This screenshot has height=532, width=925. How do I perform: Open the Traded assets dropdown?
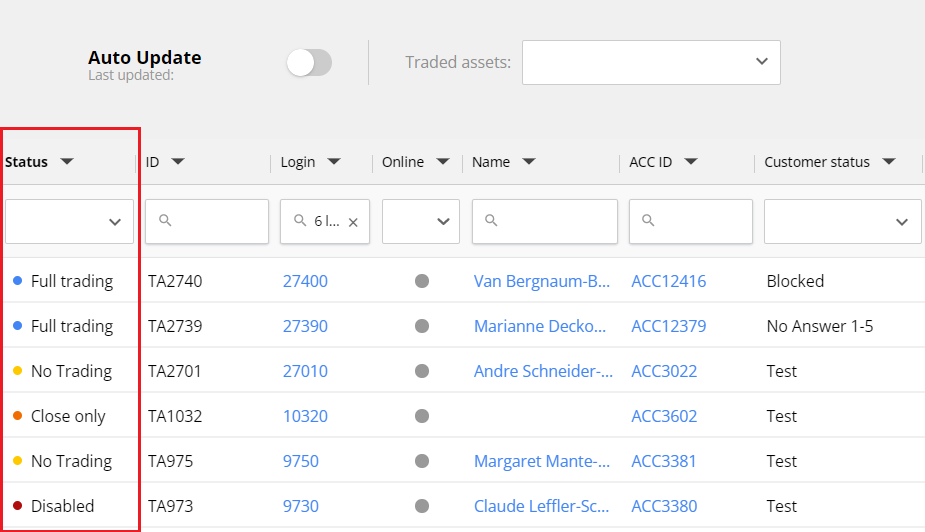pos(651,62)
